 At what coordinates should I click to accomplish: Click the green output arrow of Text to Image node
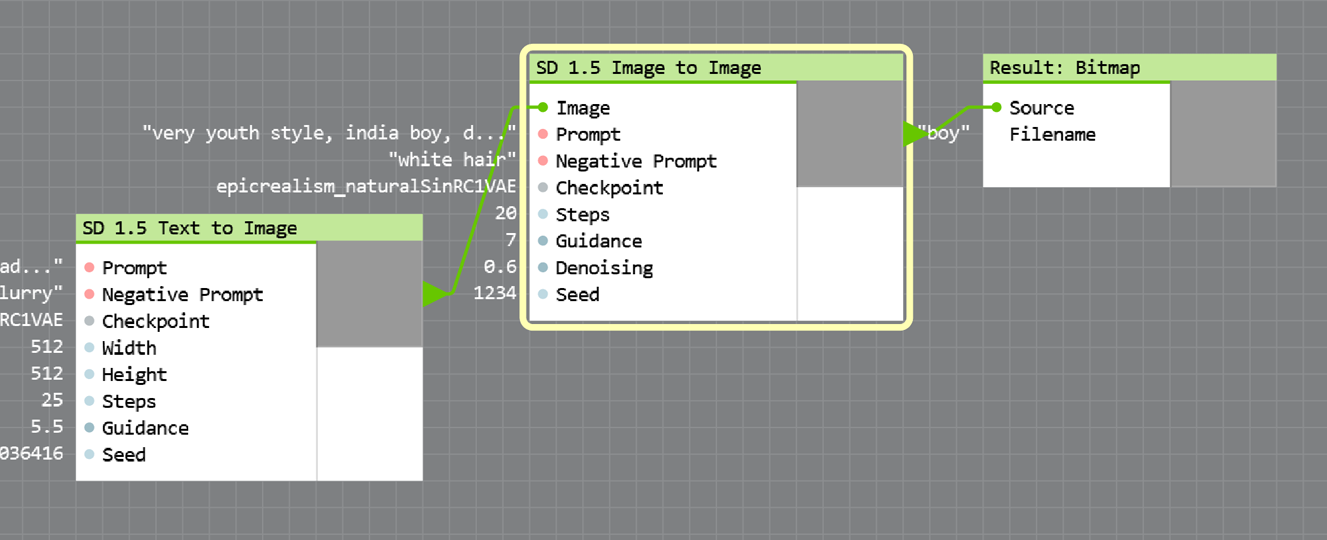tap(435, 294)
